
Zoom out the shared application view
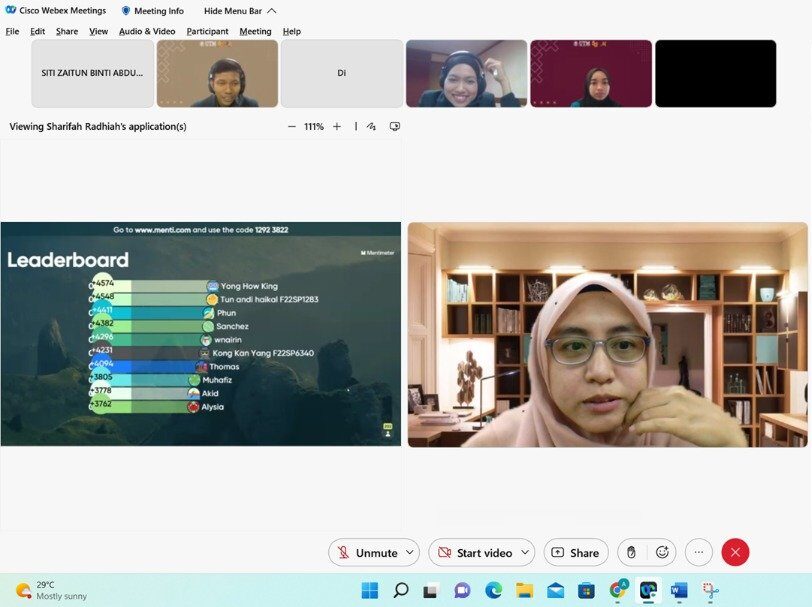pos(291,127)
